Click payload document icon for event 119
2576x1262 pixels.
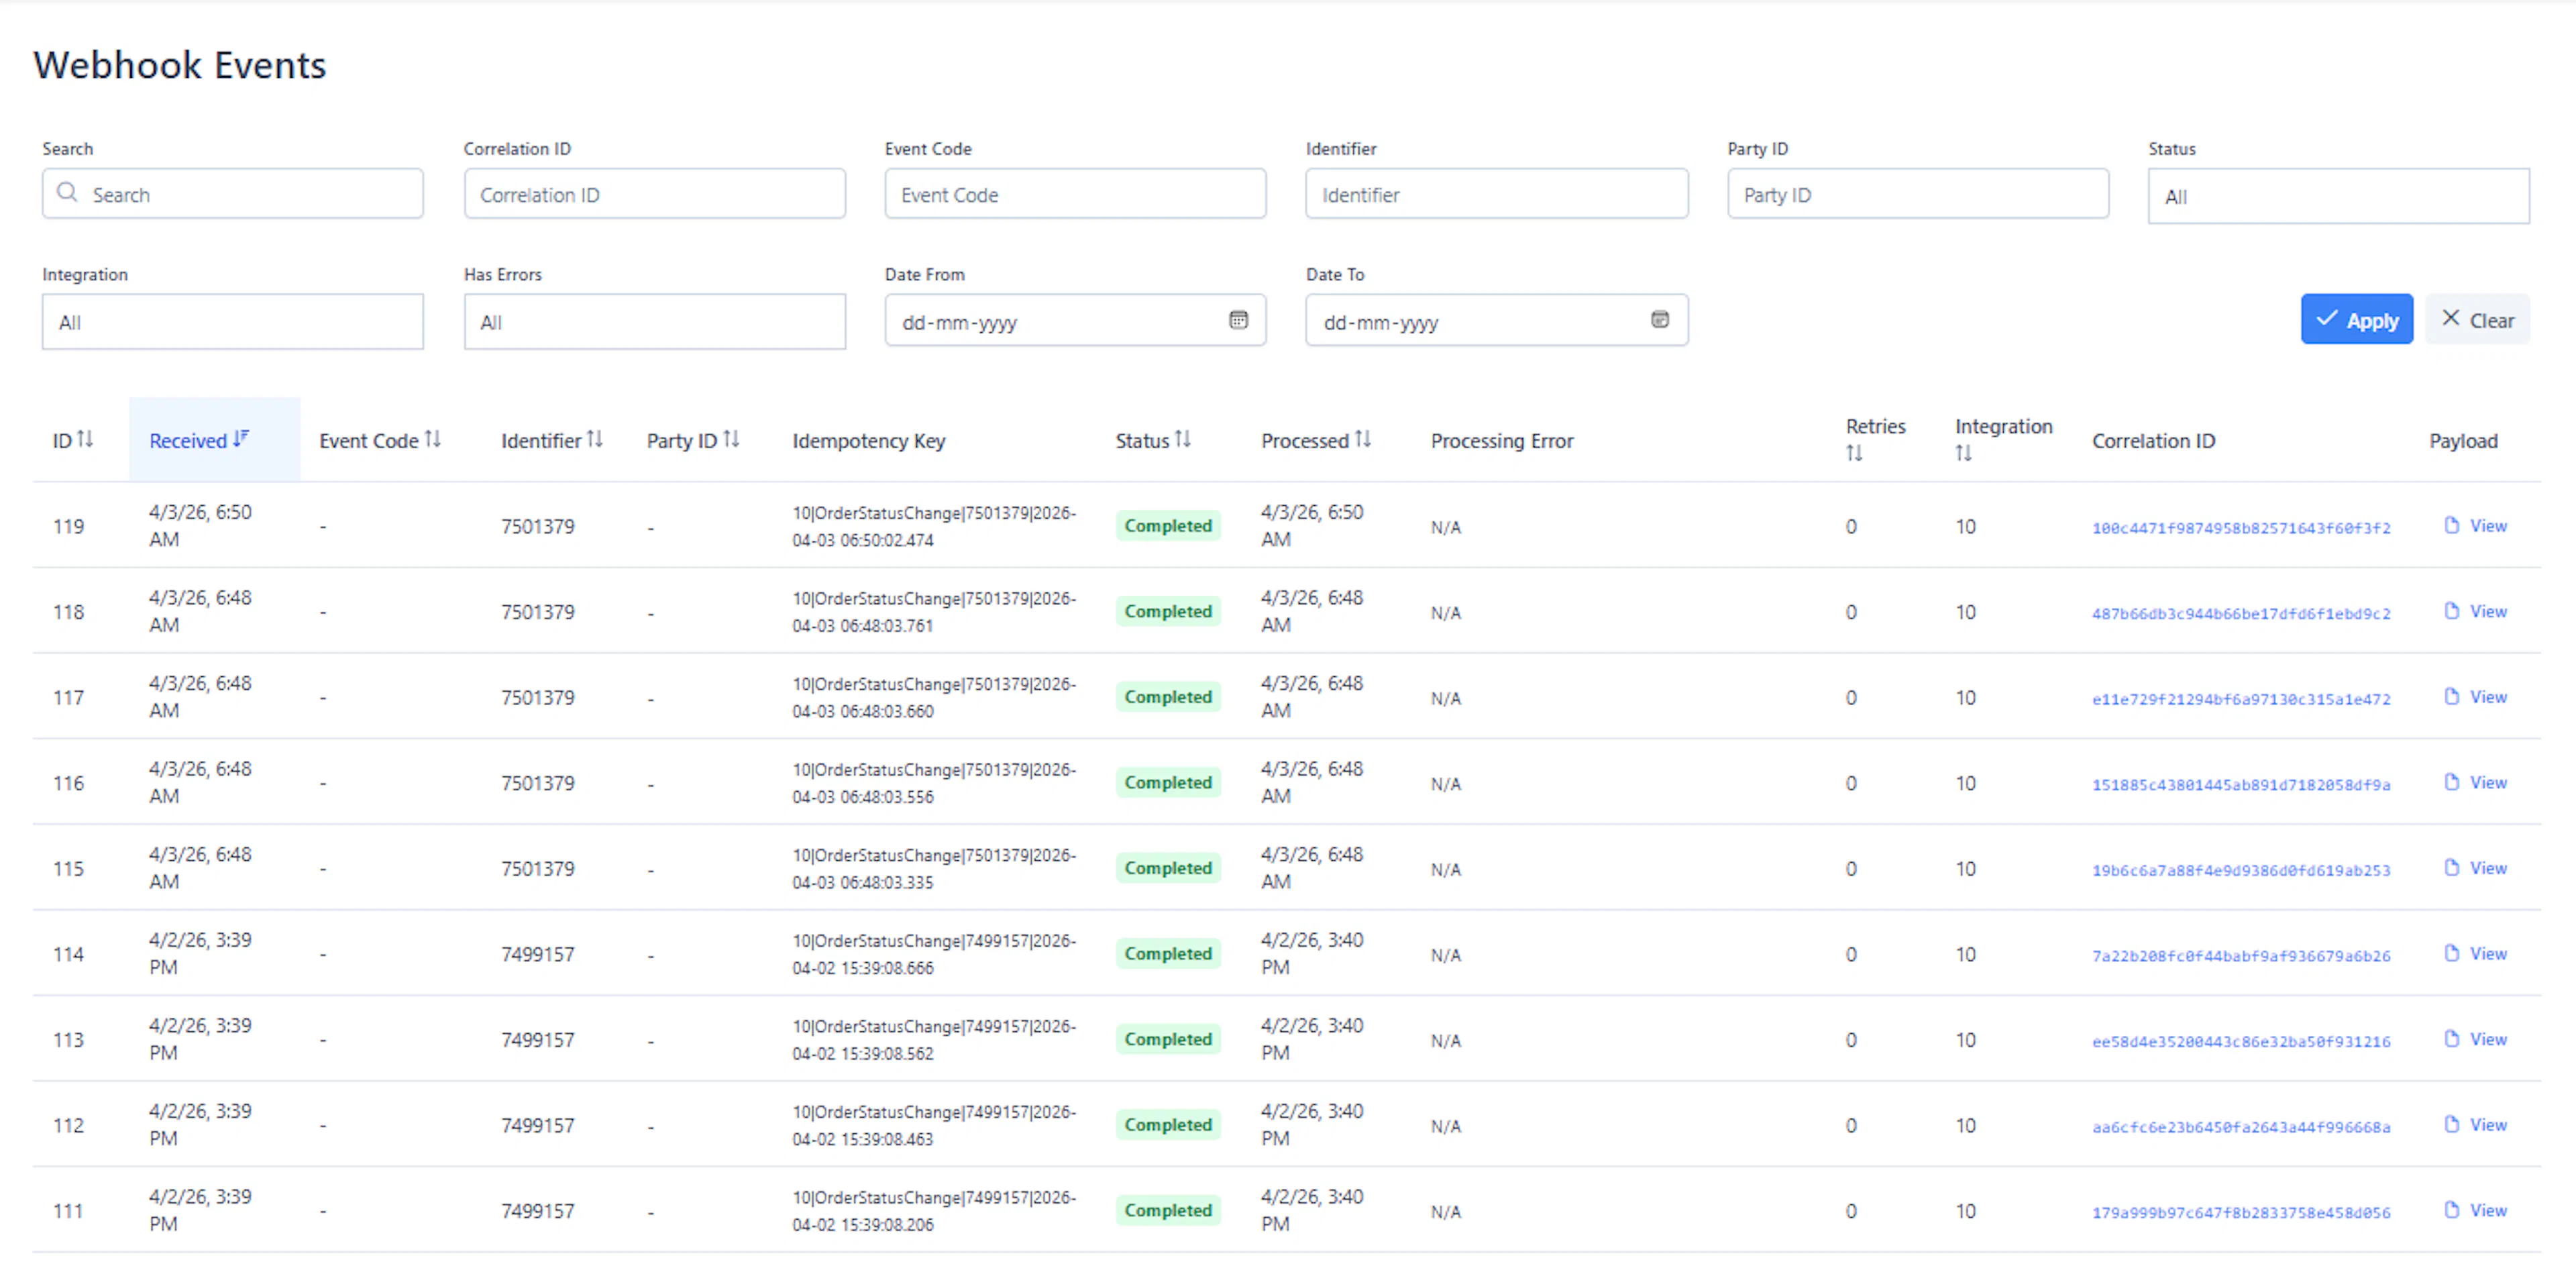tap(2451, 525)
